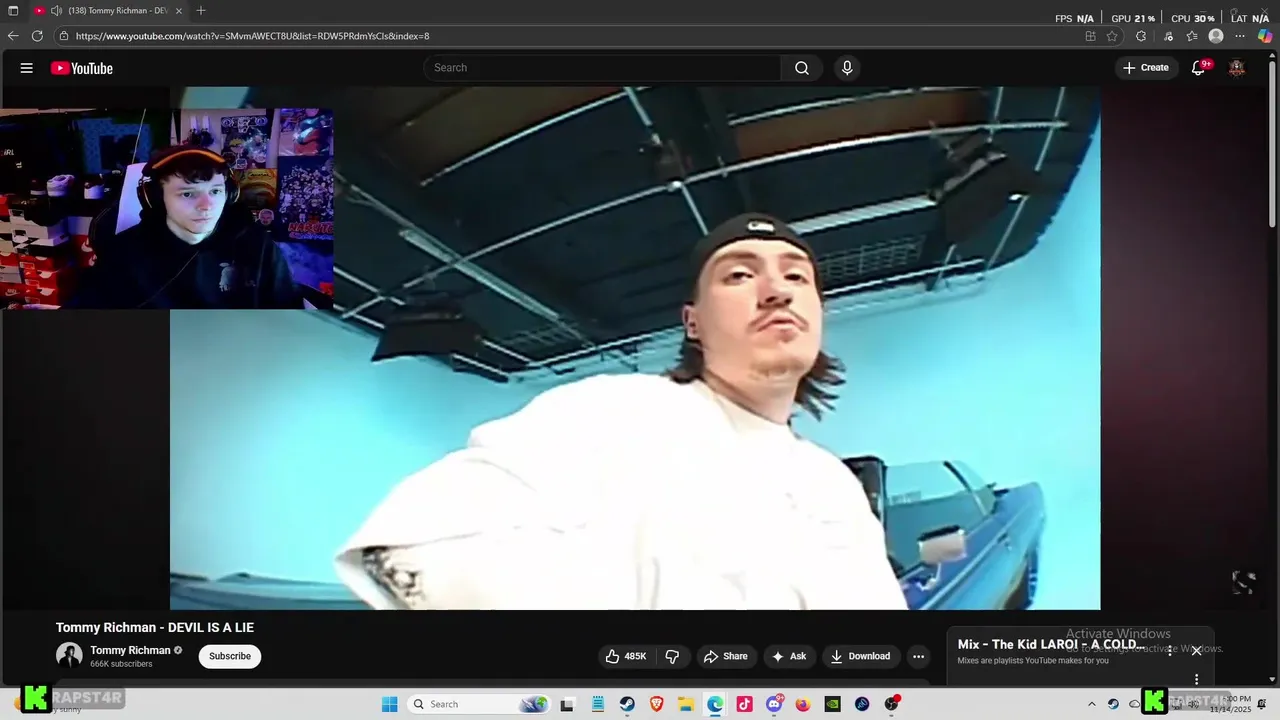The image size is (1280, 720).
Task: Select the Tommy Richman browser tab
Action: tap(109, 11)
